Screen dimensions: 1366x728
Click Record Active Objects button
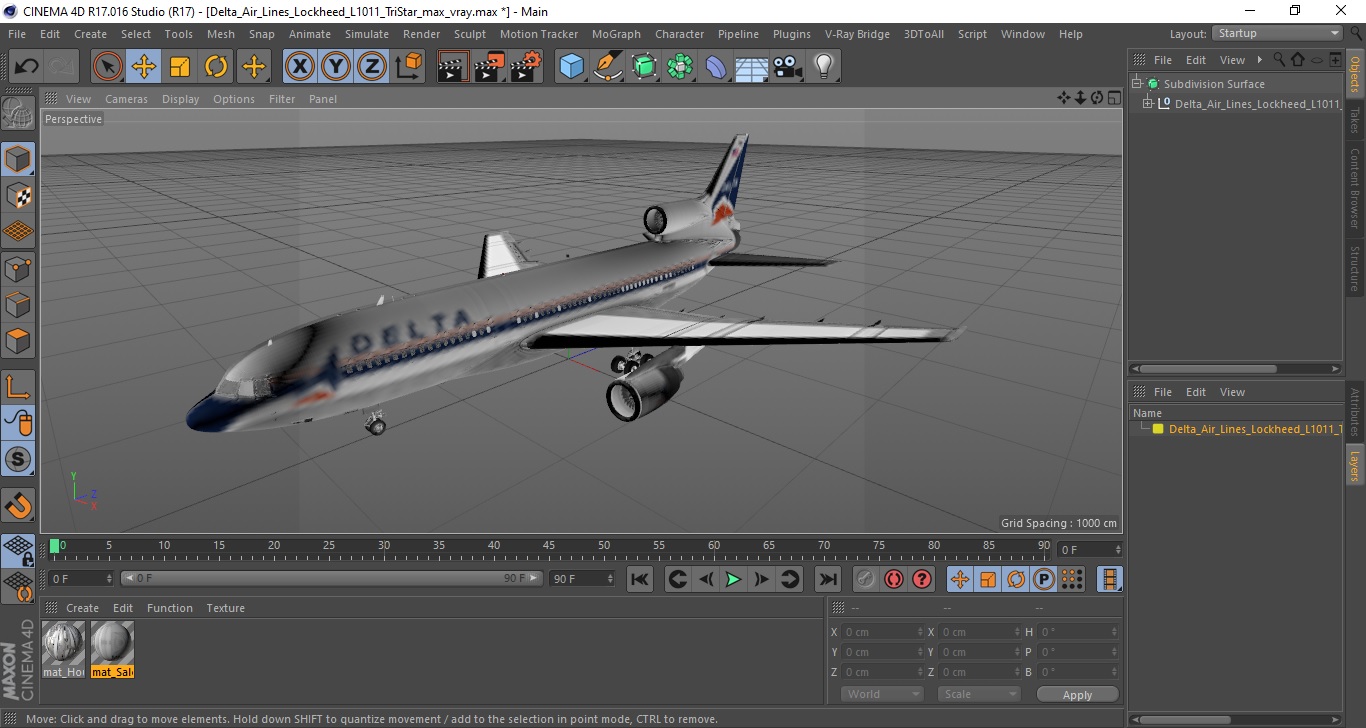coord(866,579)
